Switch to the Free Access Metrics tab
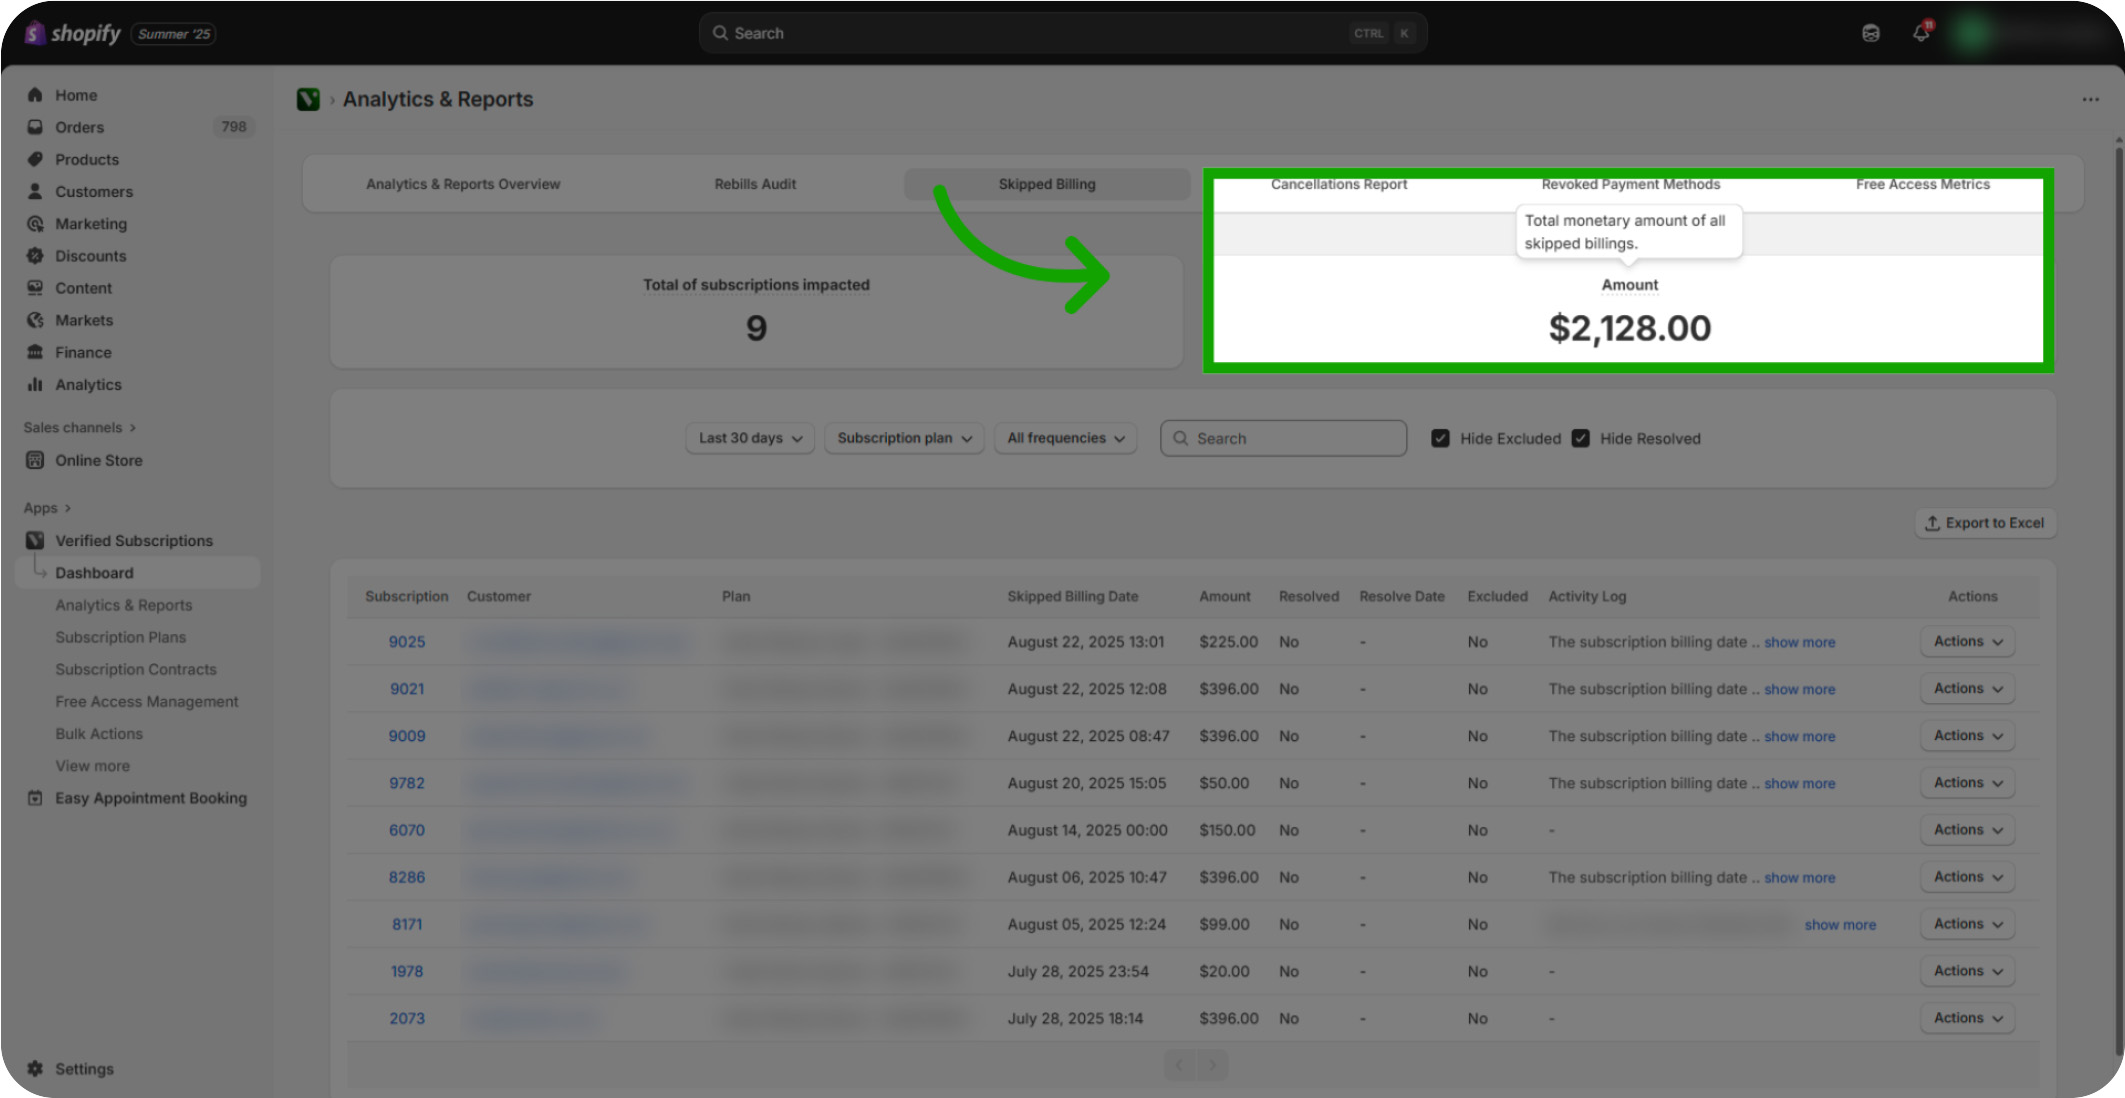Image resolution: width=2125 pixels, height=1098 pixels. (x=1922, y=184)
